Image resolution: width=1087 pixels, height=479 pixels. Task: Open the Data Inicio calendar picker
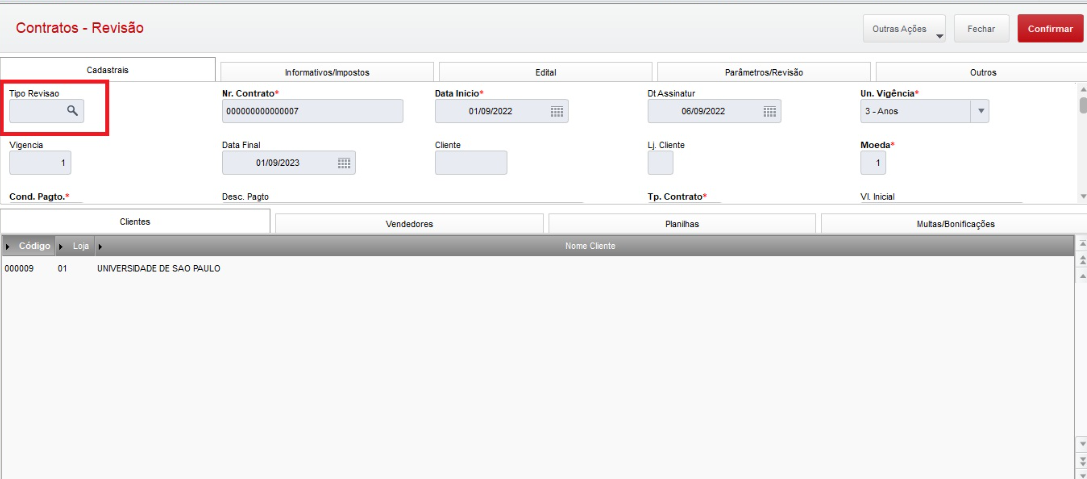click(x=557, y=112)
